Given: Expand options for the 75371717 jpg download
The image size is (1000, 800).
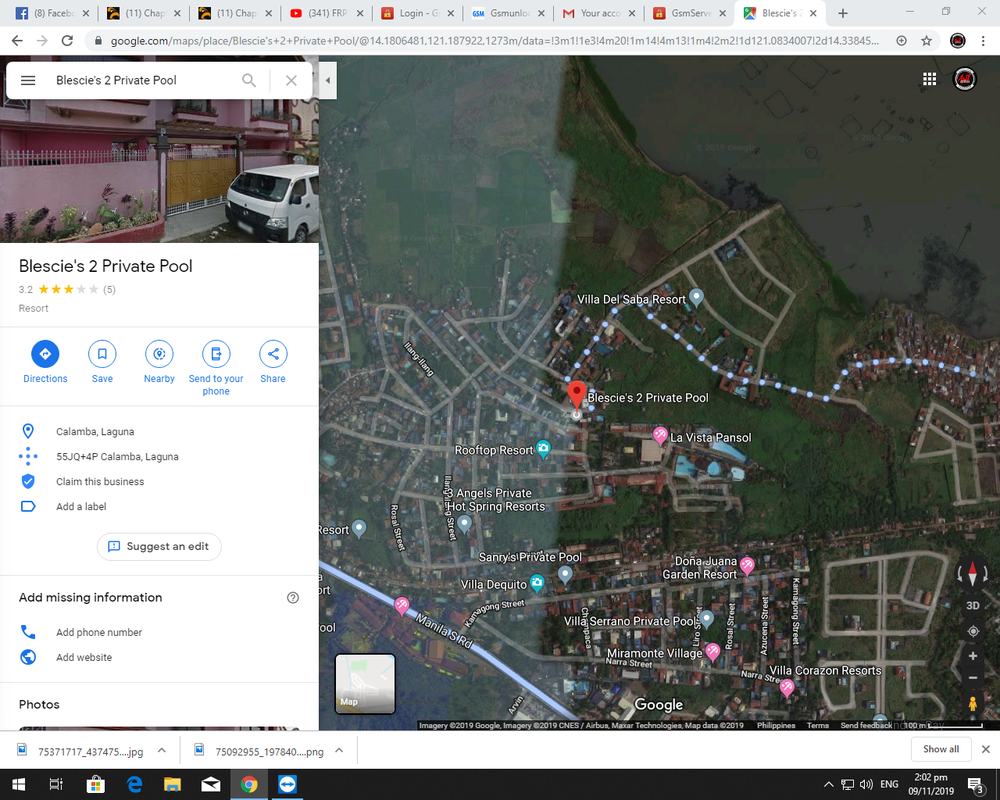Looking at the screenshot, I should [x=162, y=751].
